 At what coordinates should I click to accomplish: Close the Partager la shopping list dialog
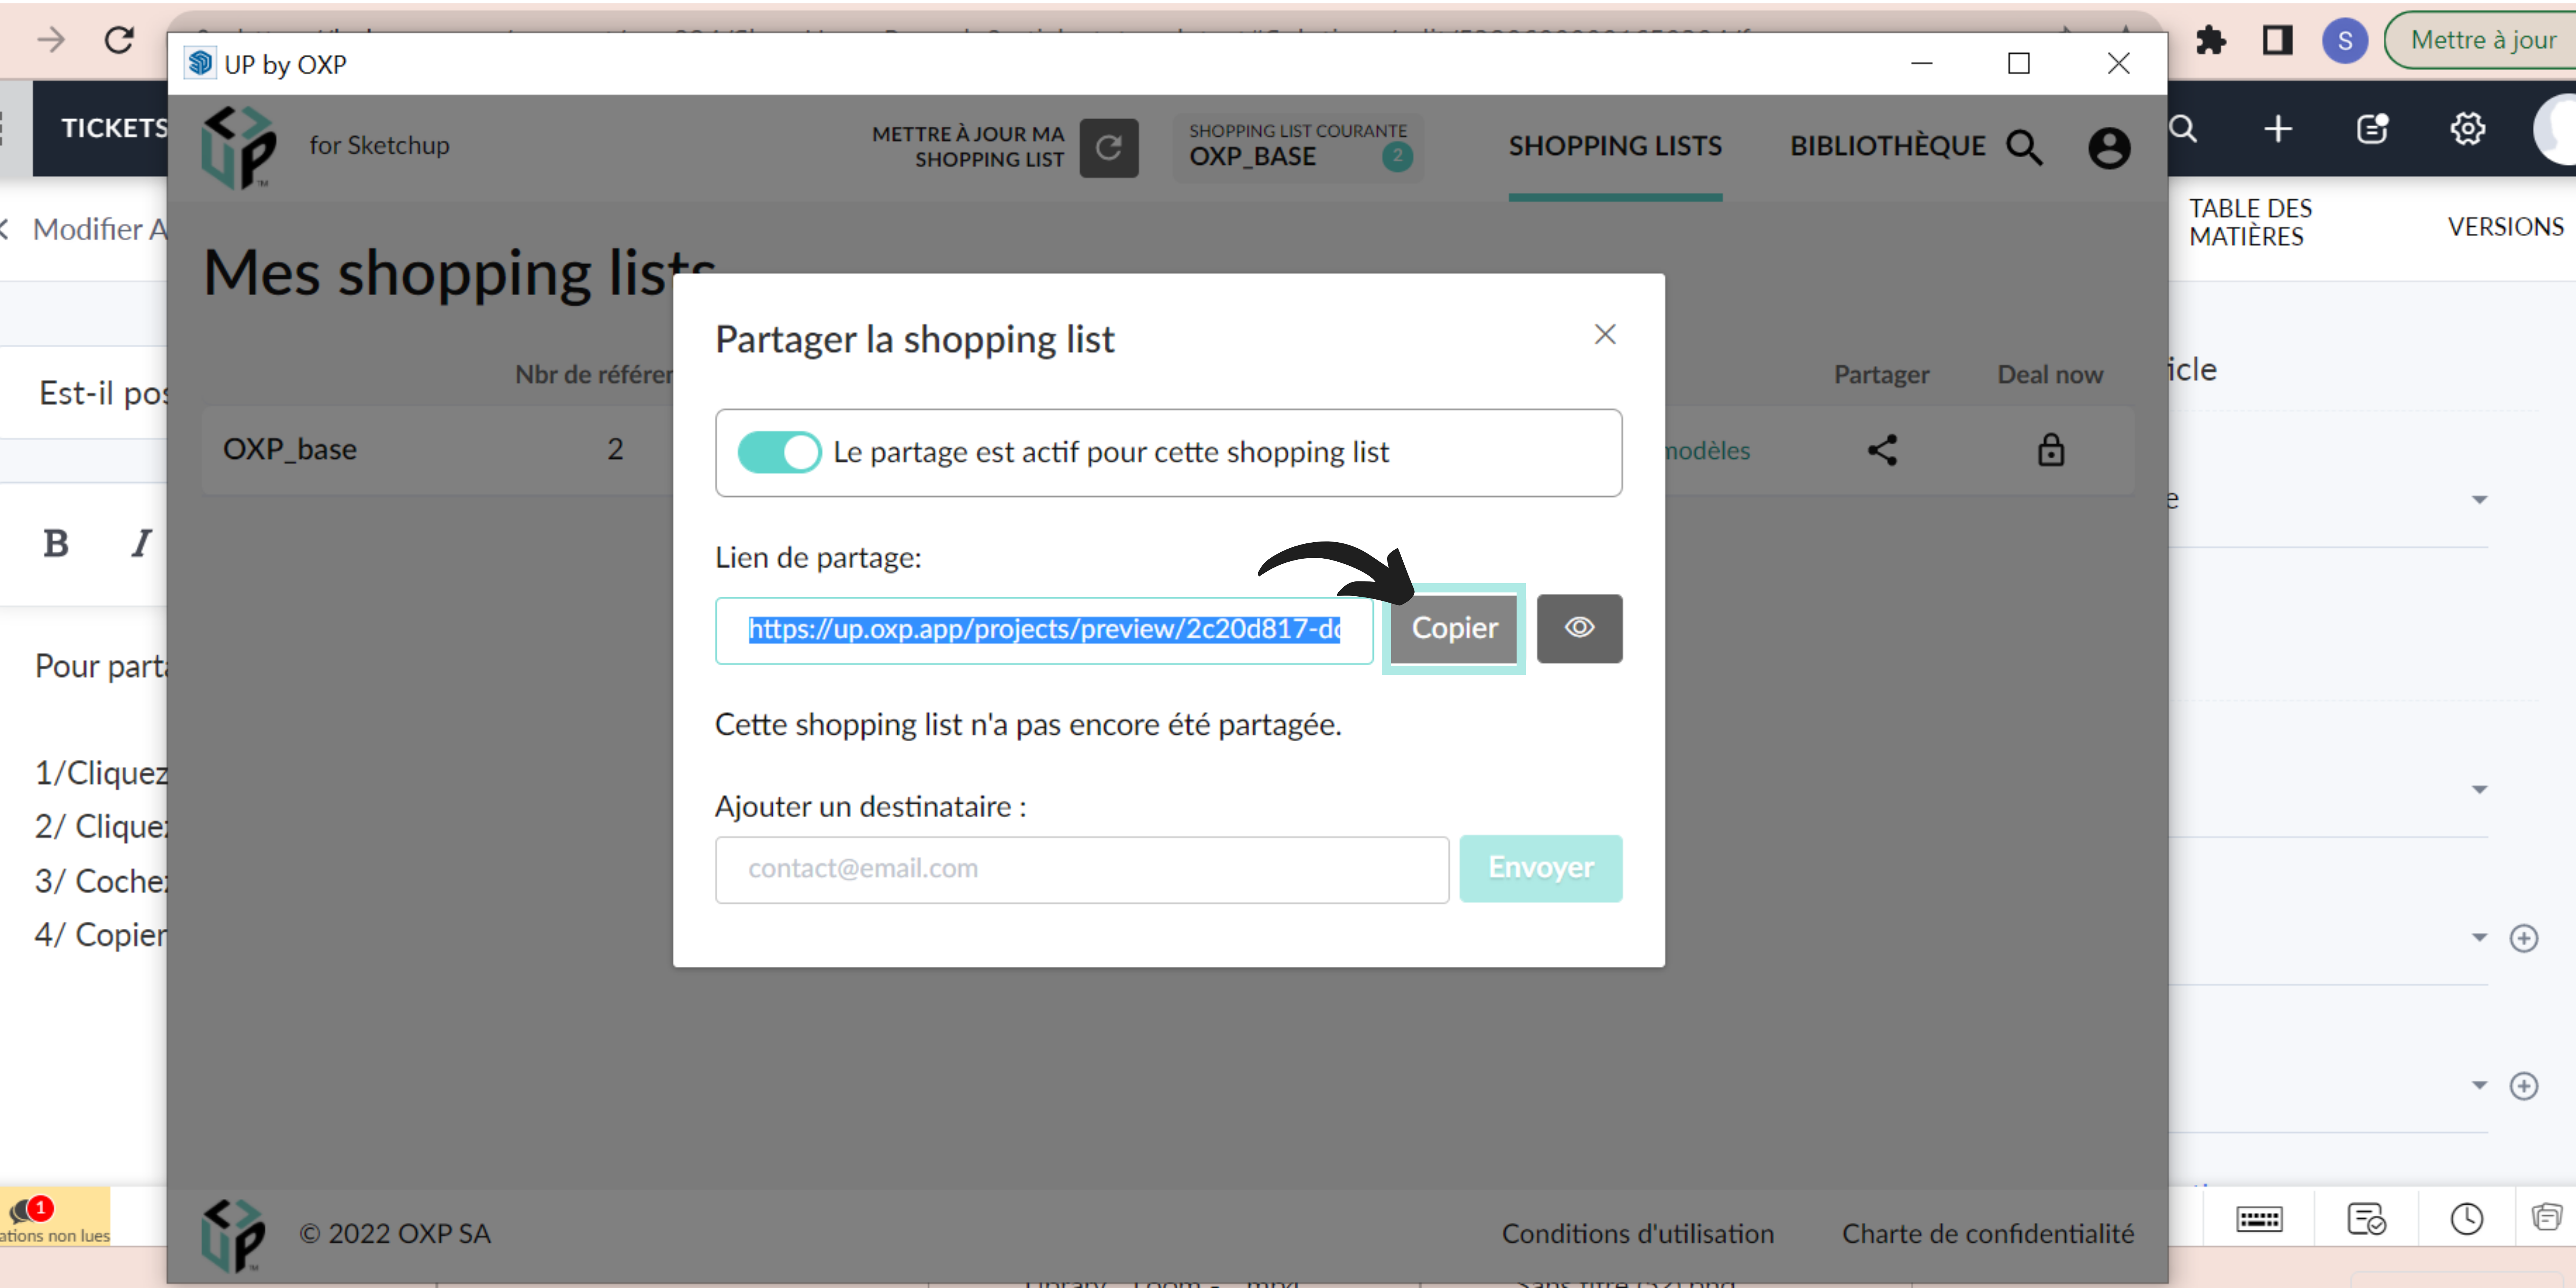tap(1605, 334)
